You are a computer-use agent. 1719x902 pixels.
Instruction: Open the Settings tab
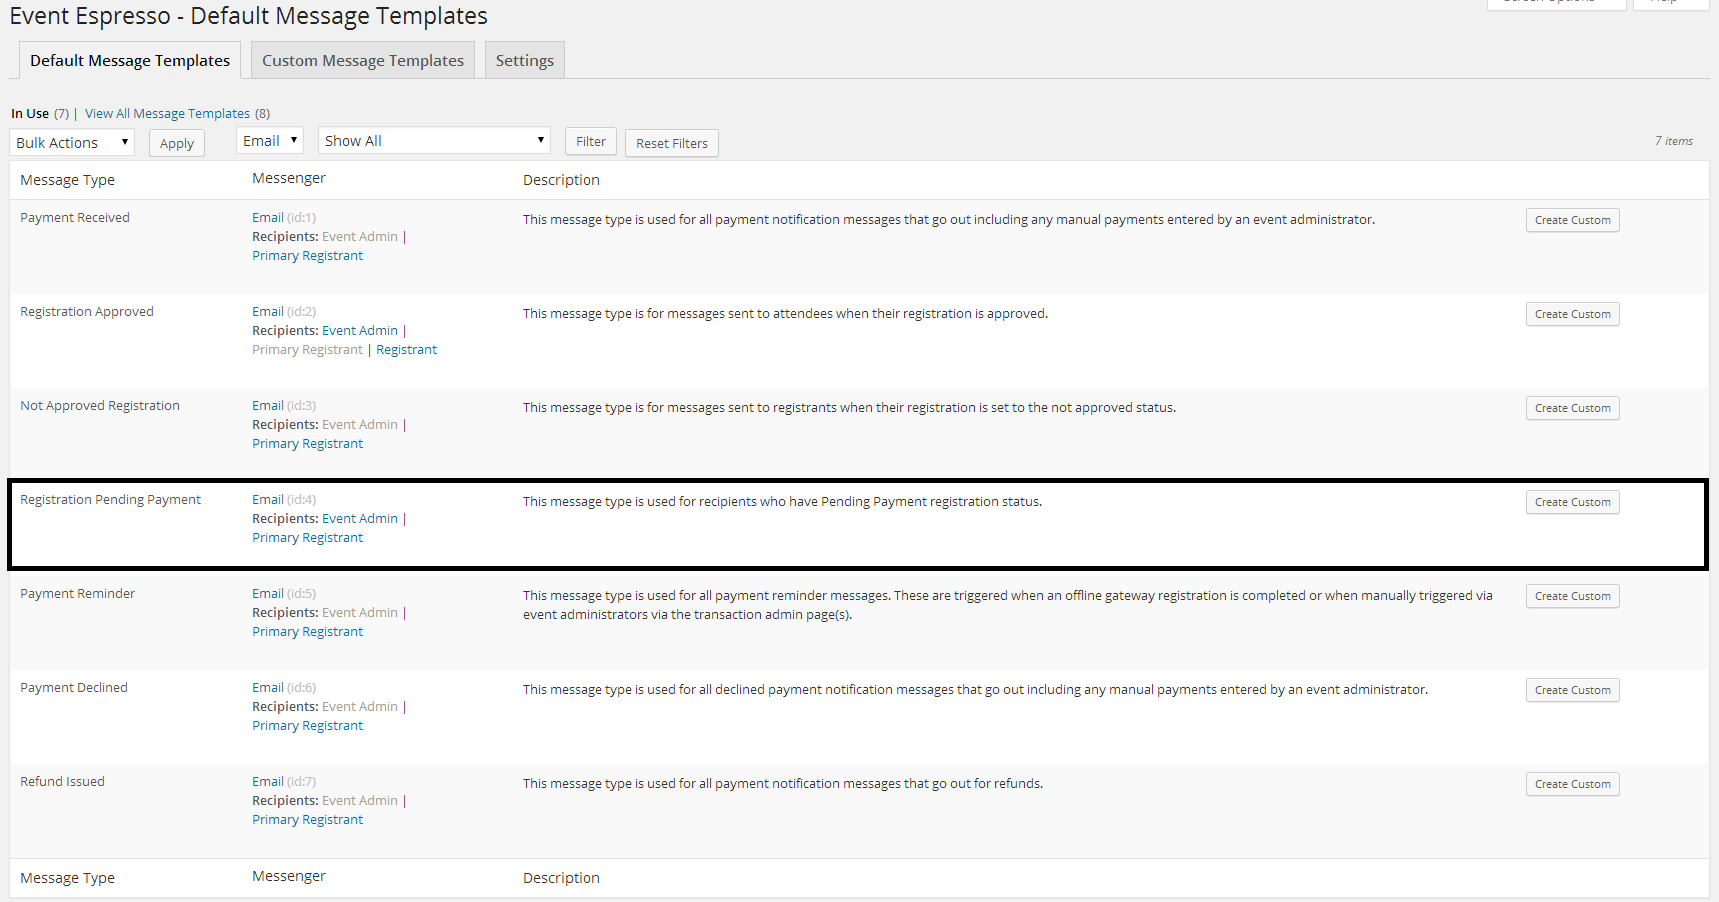click(525, 60)
